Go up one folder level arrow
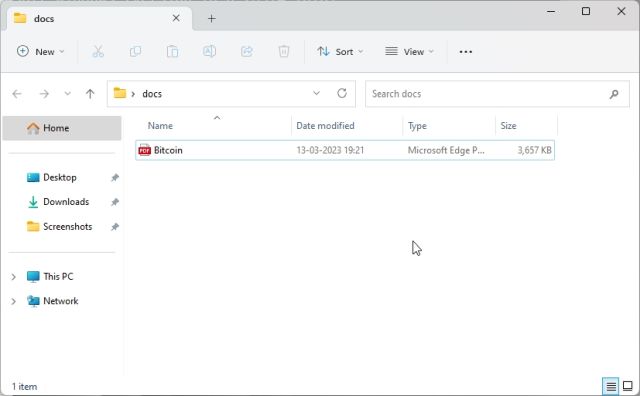 (x=90, y=94)
